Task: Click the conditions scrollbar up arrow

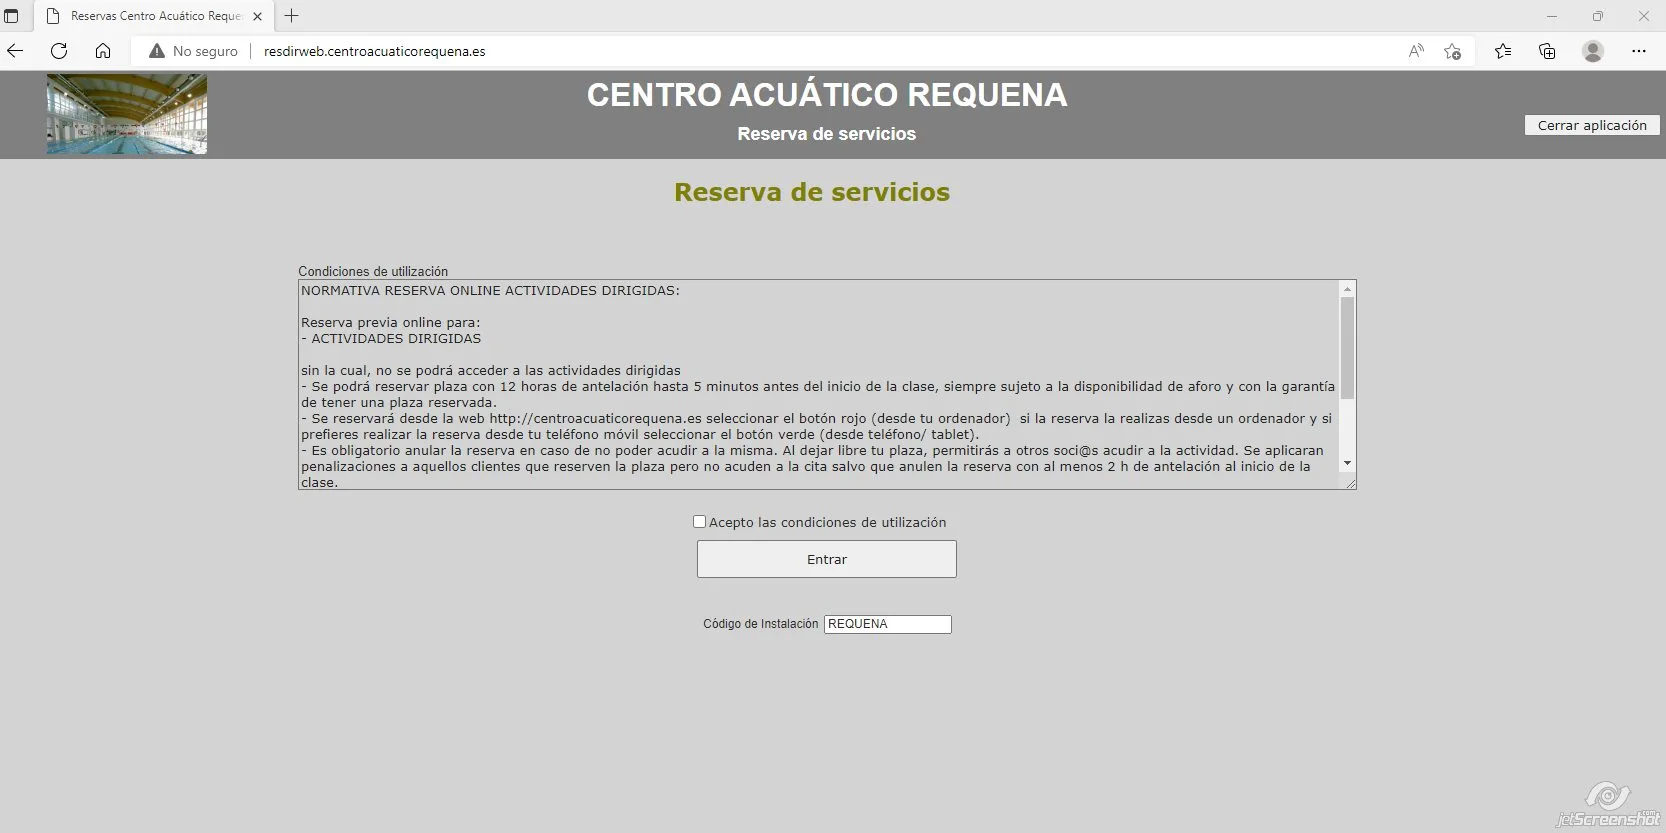Action: 1347,289
